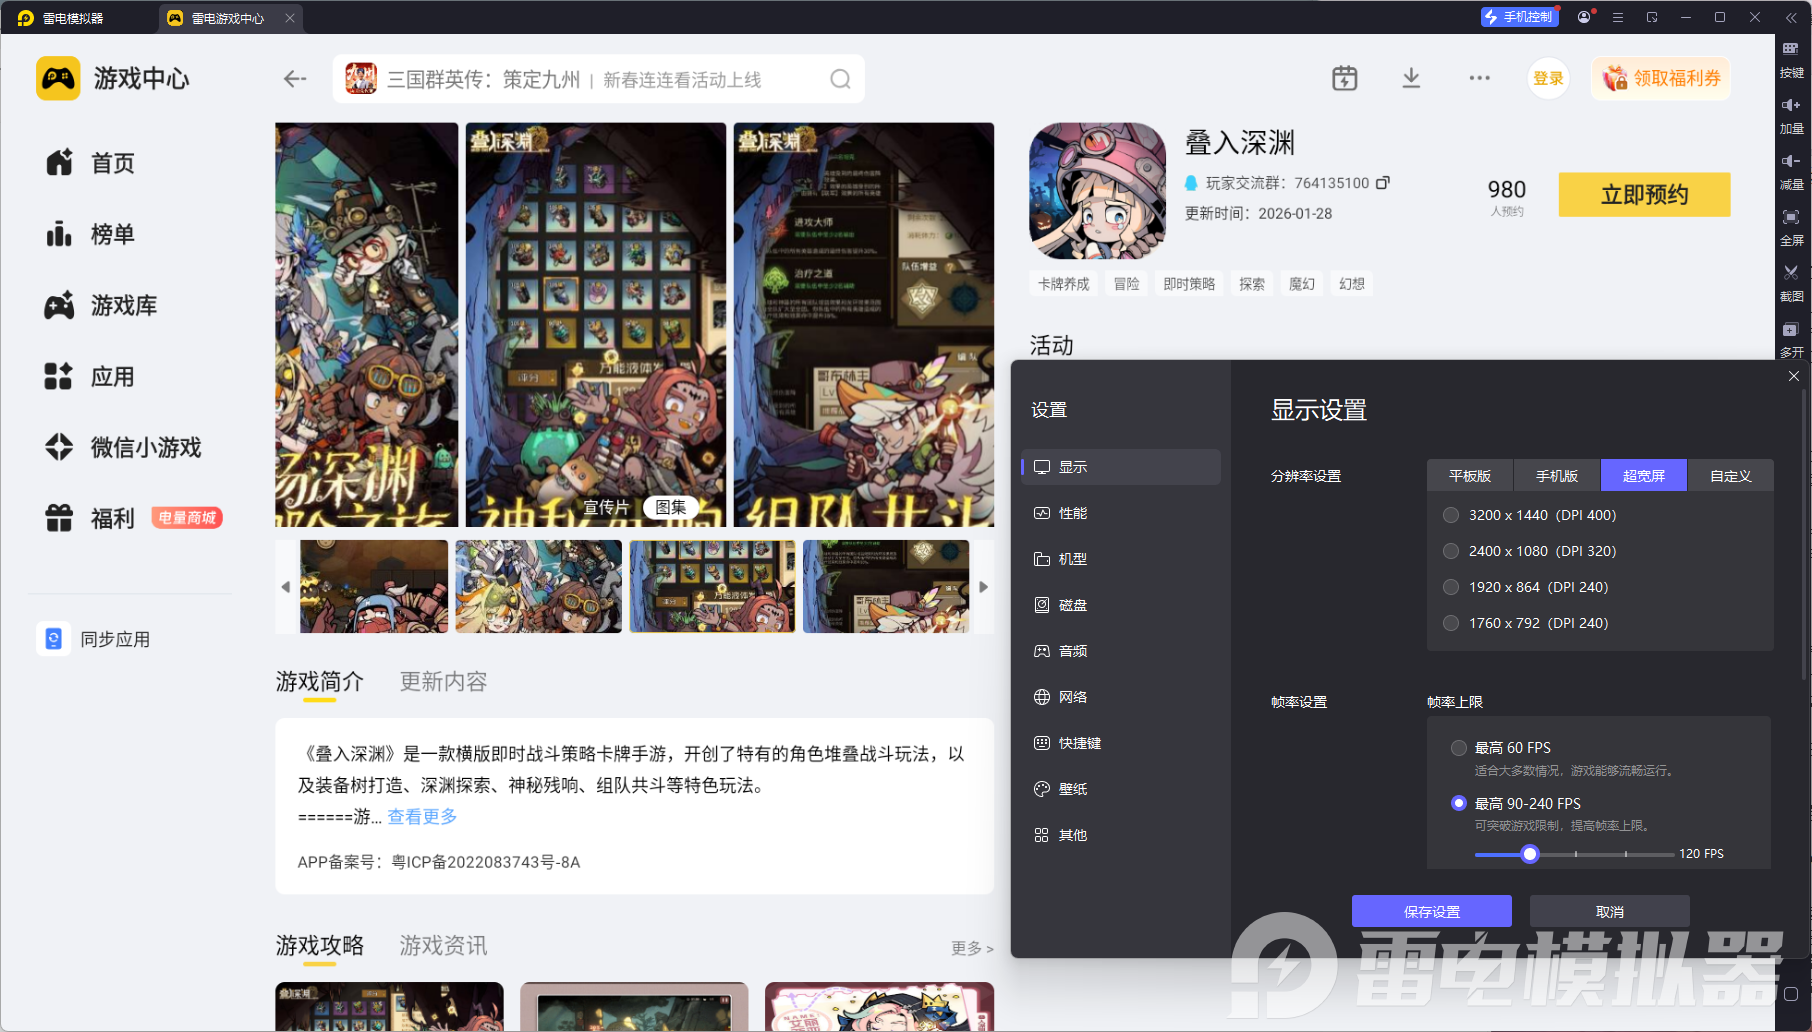
Task: Switch to the 游戏资讯 tab
Action: (x=443, y=946)
